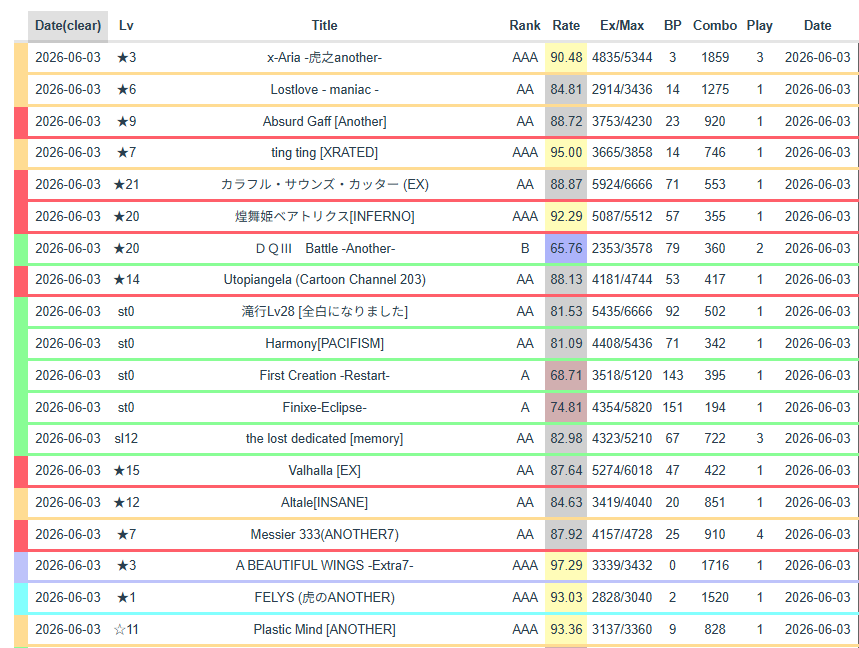Click BP value 151
This screenshot has width=859, height=648.
(x=672, y=407)
